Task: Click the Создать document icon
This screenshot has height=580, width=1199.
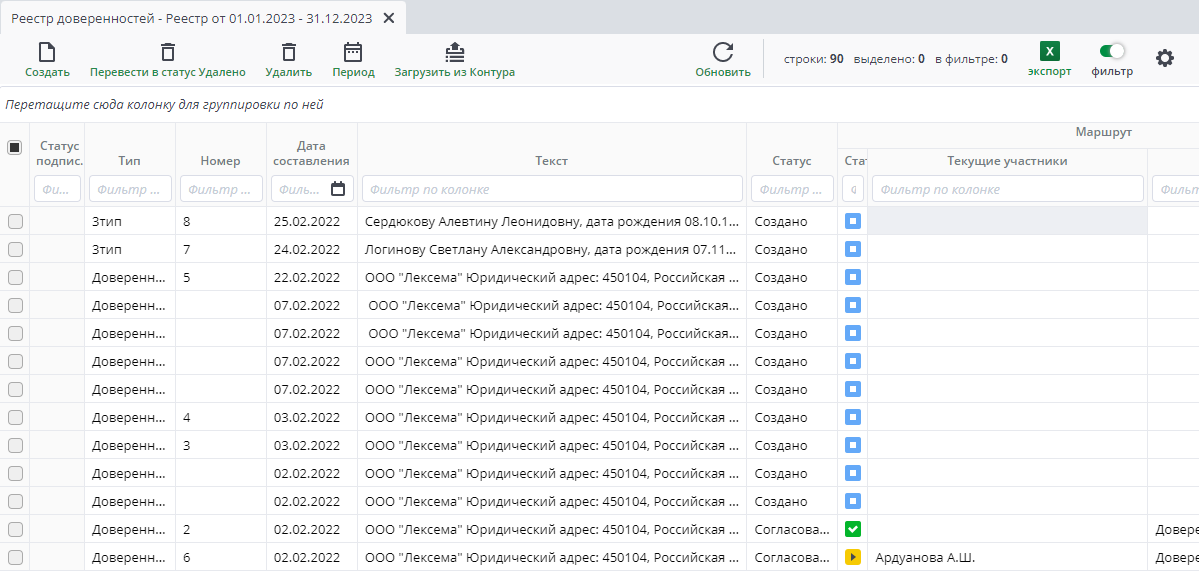Action: coord(47,52)
